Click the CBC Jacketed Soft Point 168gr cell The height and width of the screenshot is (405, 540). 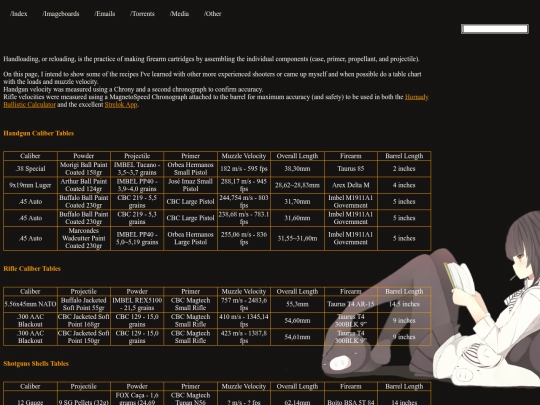pyautogui.click(x=84, y=321)
